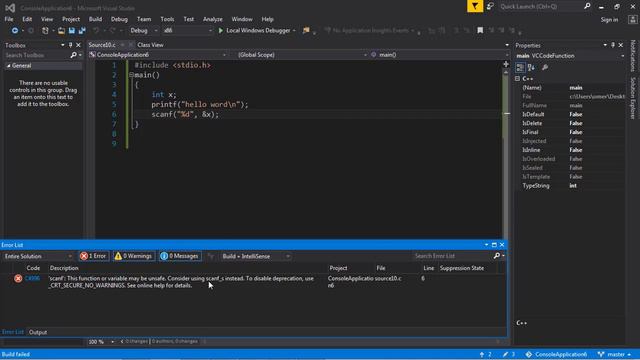Open the Analyze menu
Image resolution: width=640 pixels, height=360 pixels.
[213, 19]
